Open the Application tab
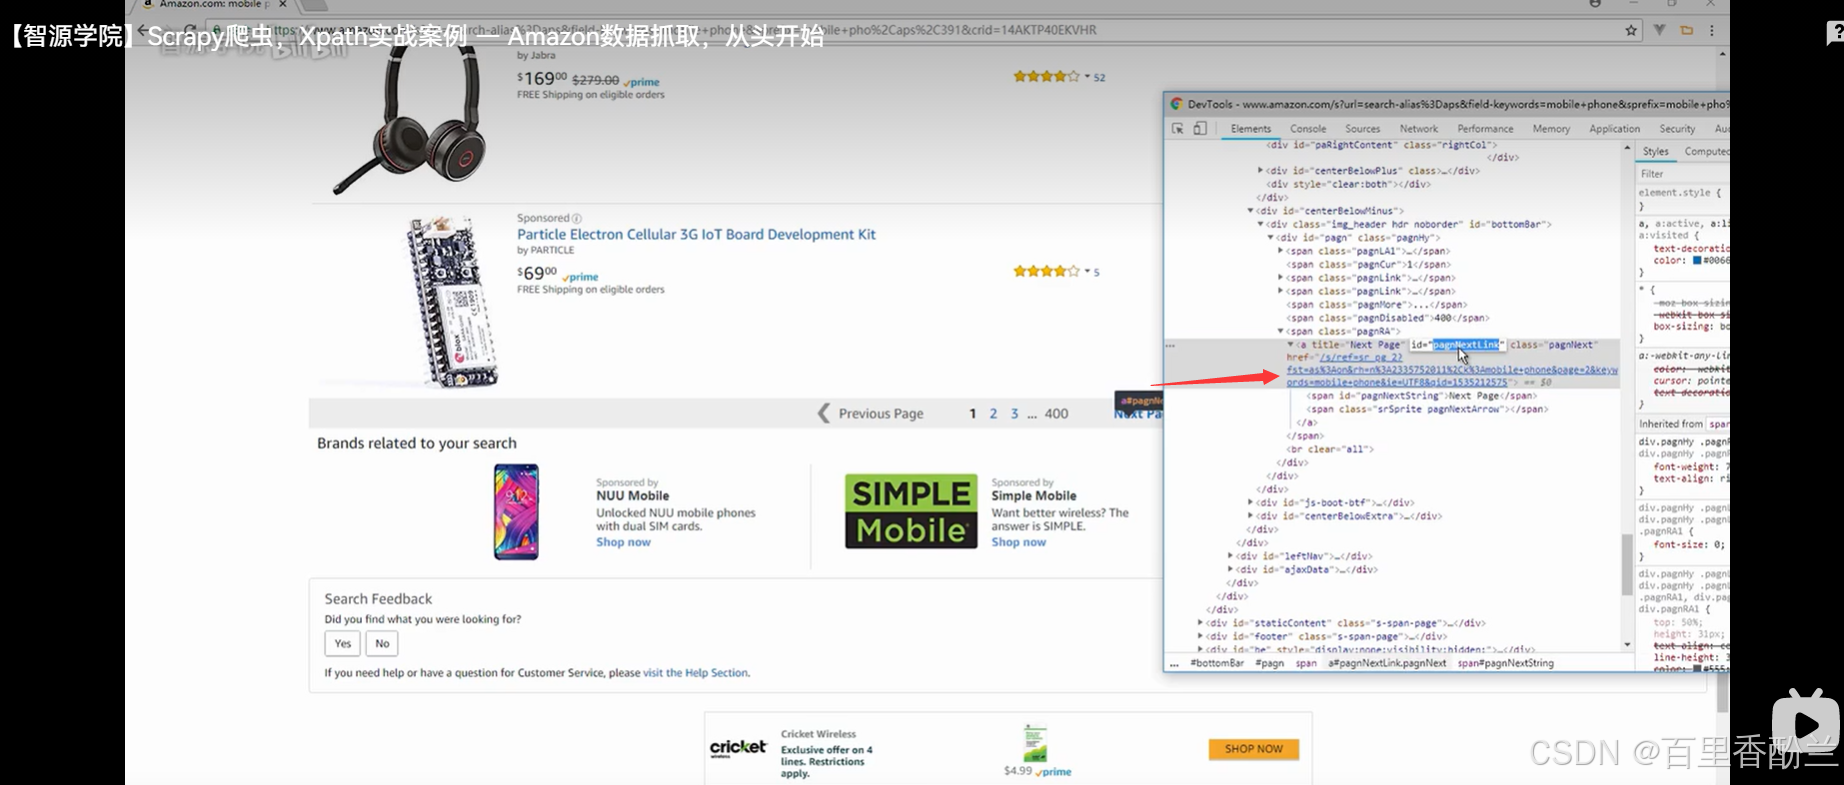 click(x=1615, y=129)
